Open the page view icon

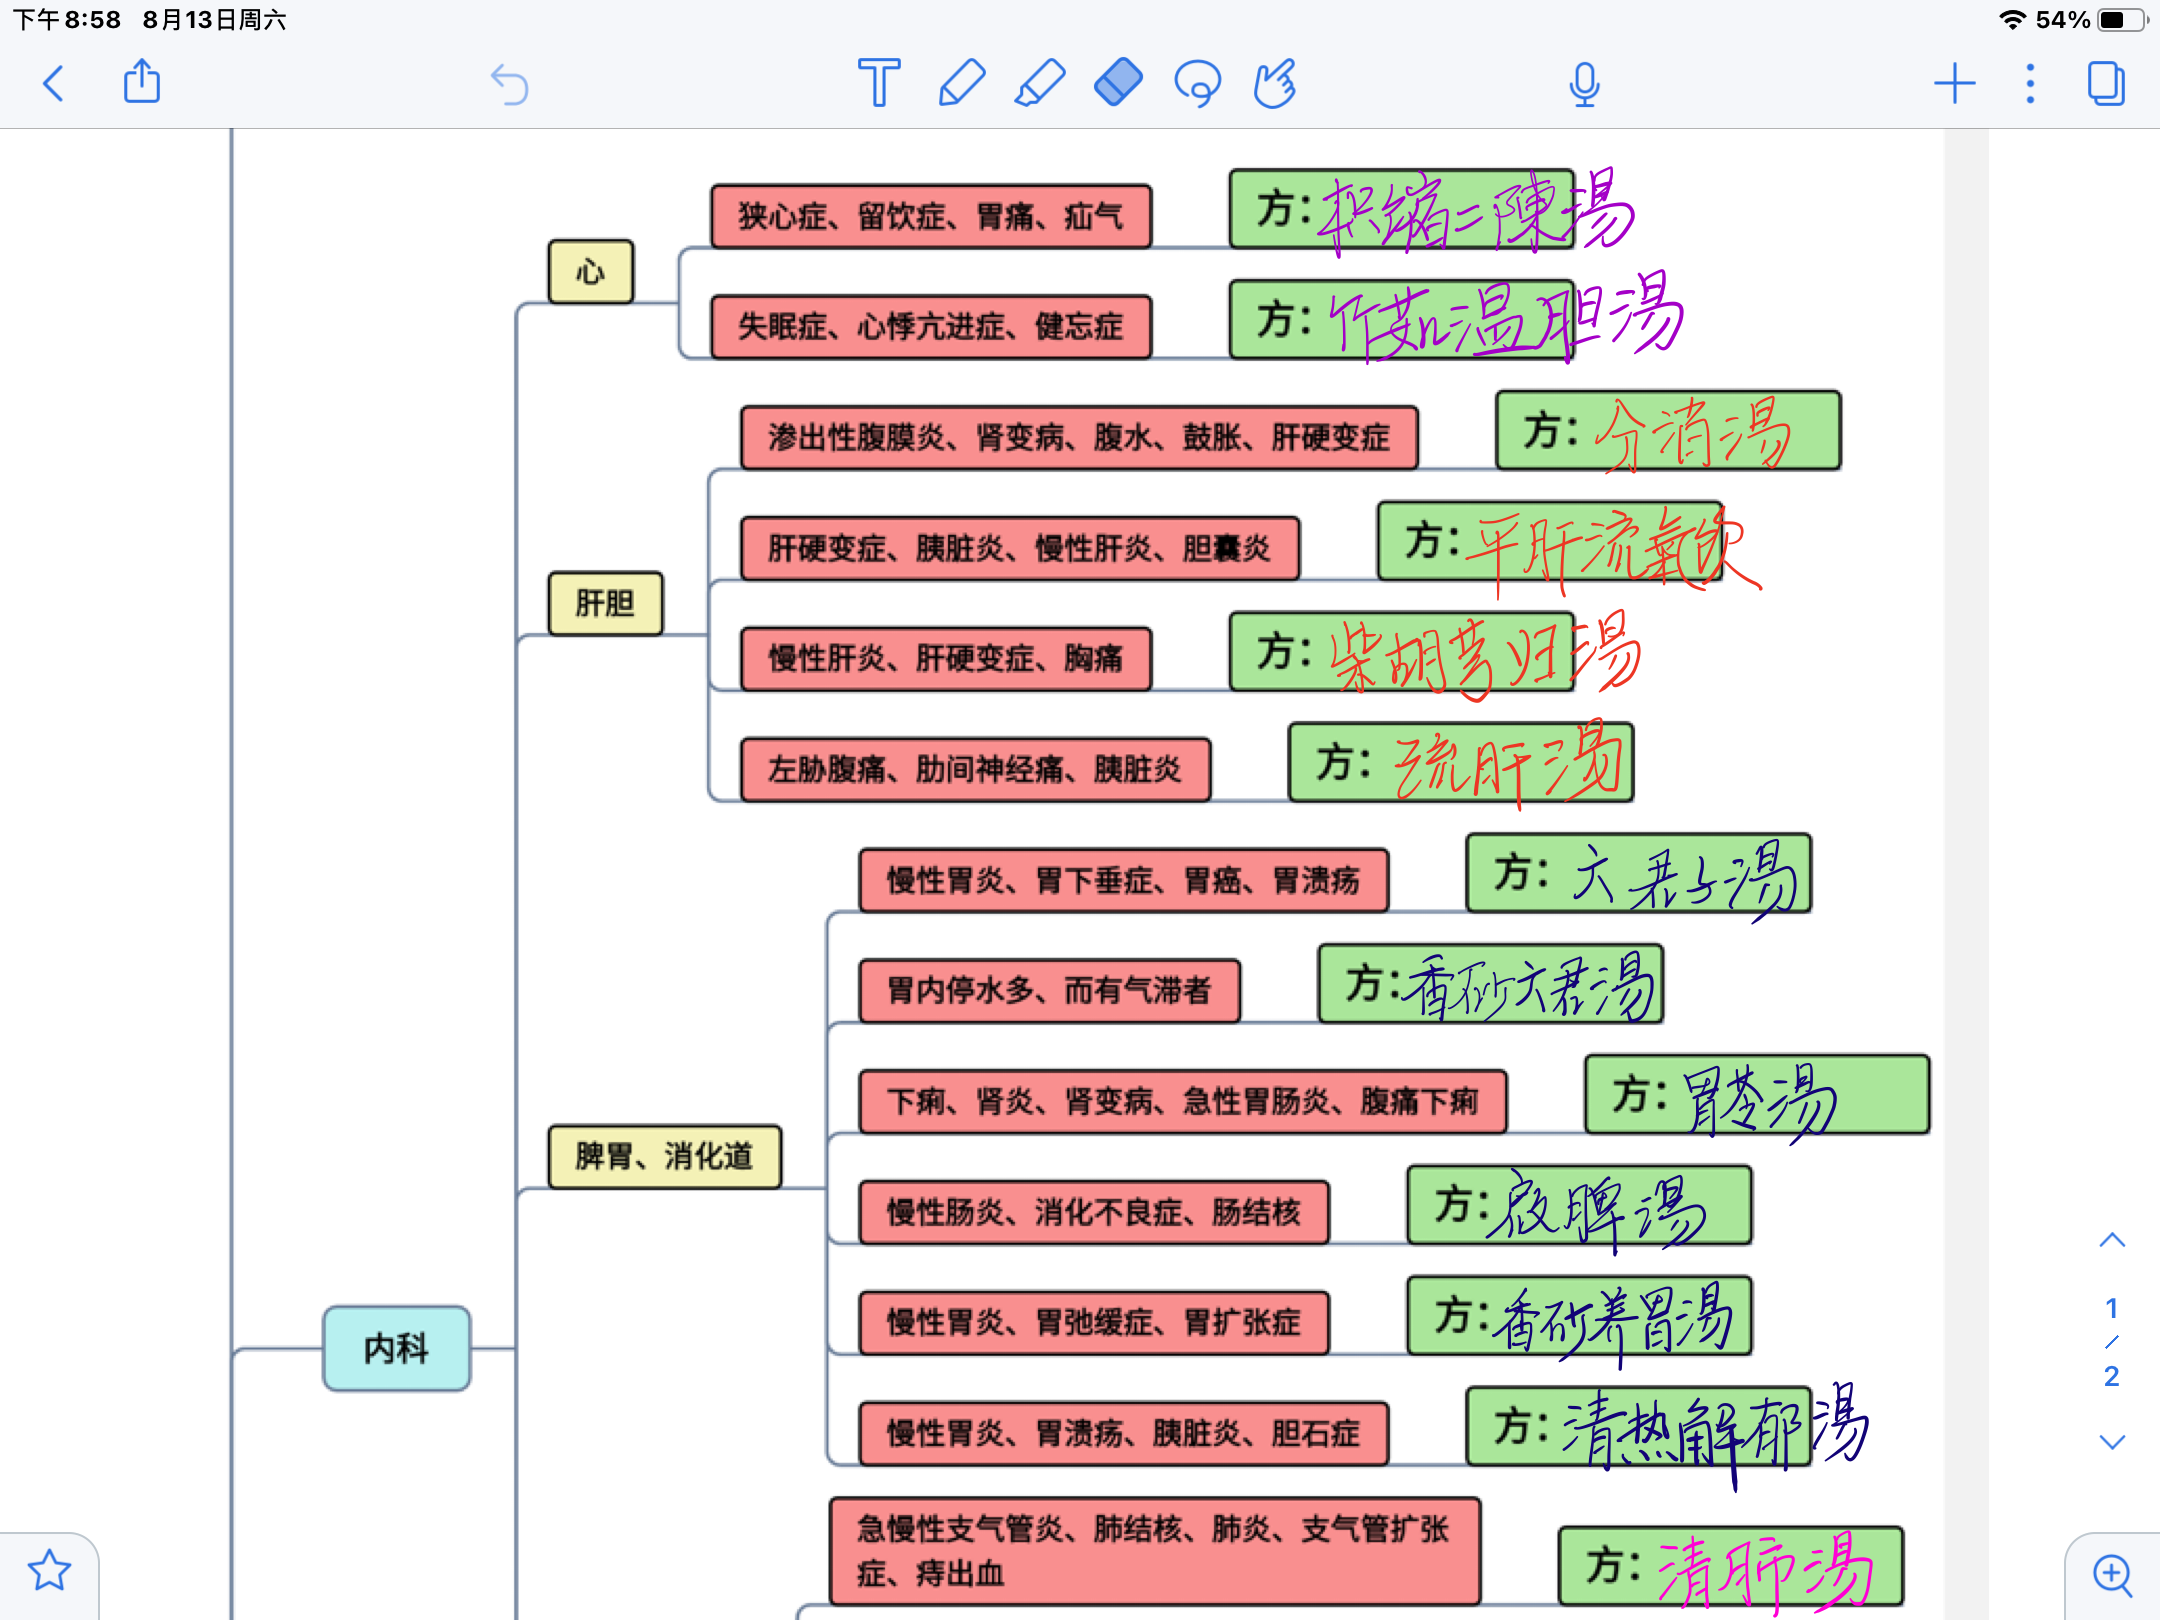[2106, 84]
